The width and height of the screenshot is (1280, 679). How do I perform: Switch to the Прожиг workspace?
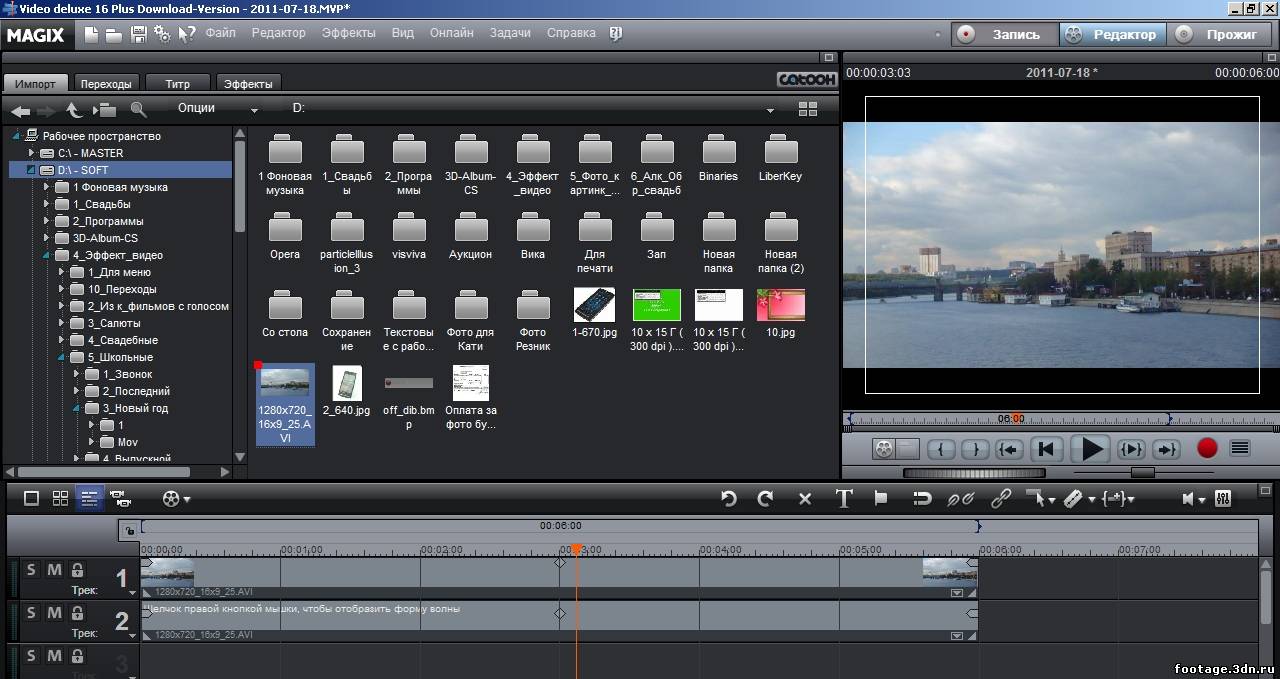pos(1220,34)
